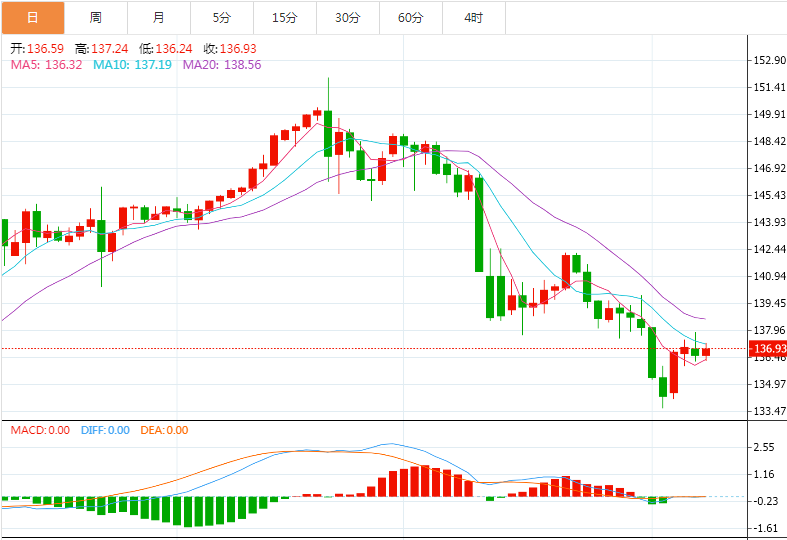Click the 140.94 price axis label
787x540 pixels.
(x=769, y=277)
